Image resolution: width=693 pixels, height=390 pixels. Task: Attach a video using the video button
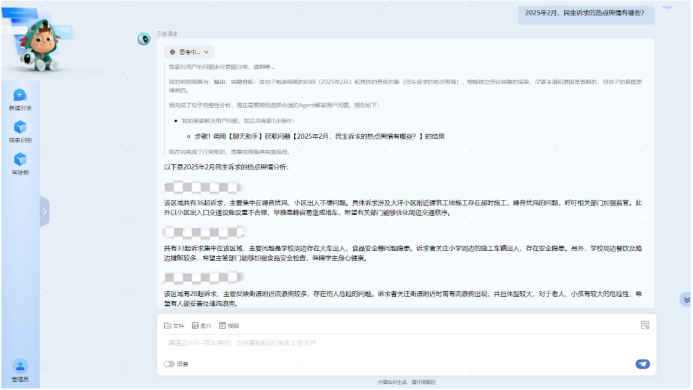(229, 325)
